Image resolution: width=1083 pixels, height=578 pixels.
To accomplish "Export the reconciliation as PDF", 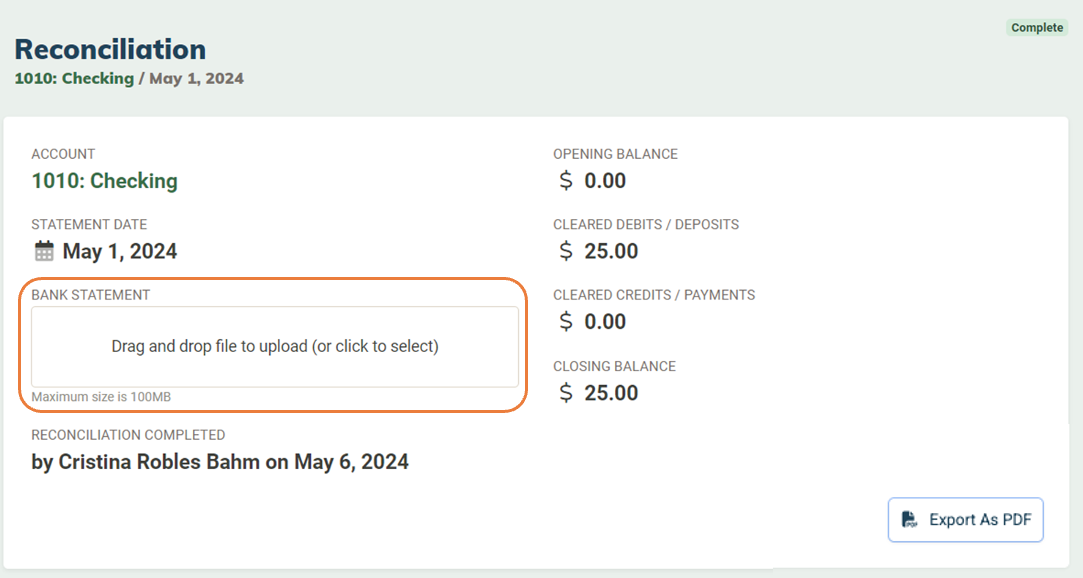I will (x=966, y=519).
